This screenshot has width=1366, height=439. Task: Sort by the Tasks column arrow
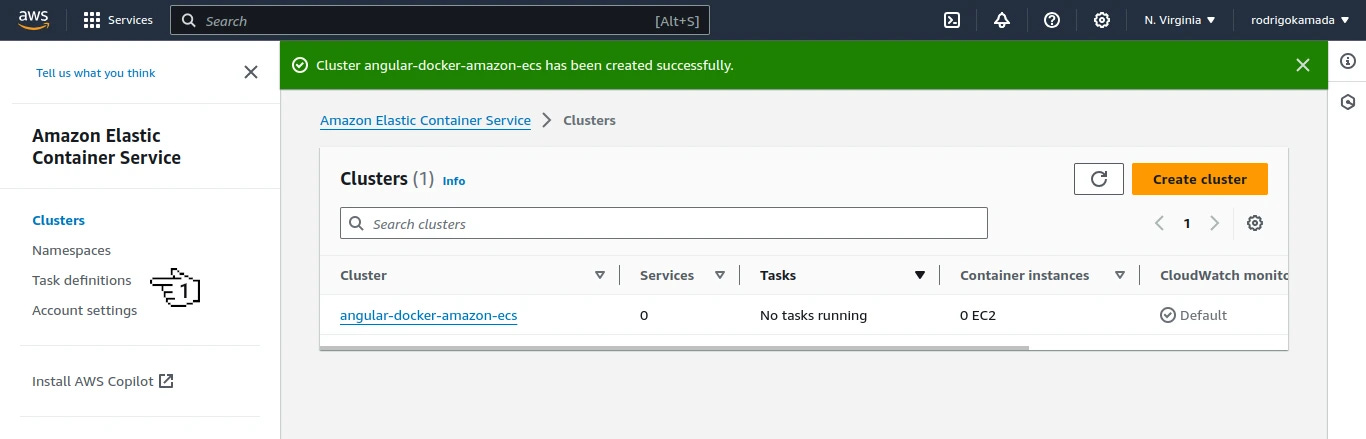(x=920, y=275)
